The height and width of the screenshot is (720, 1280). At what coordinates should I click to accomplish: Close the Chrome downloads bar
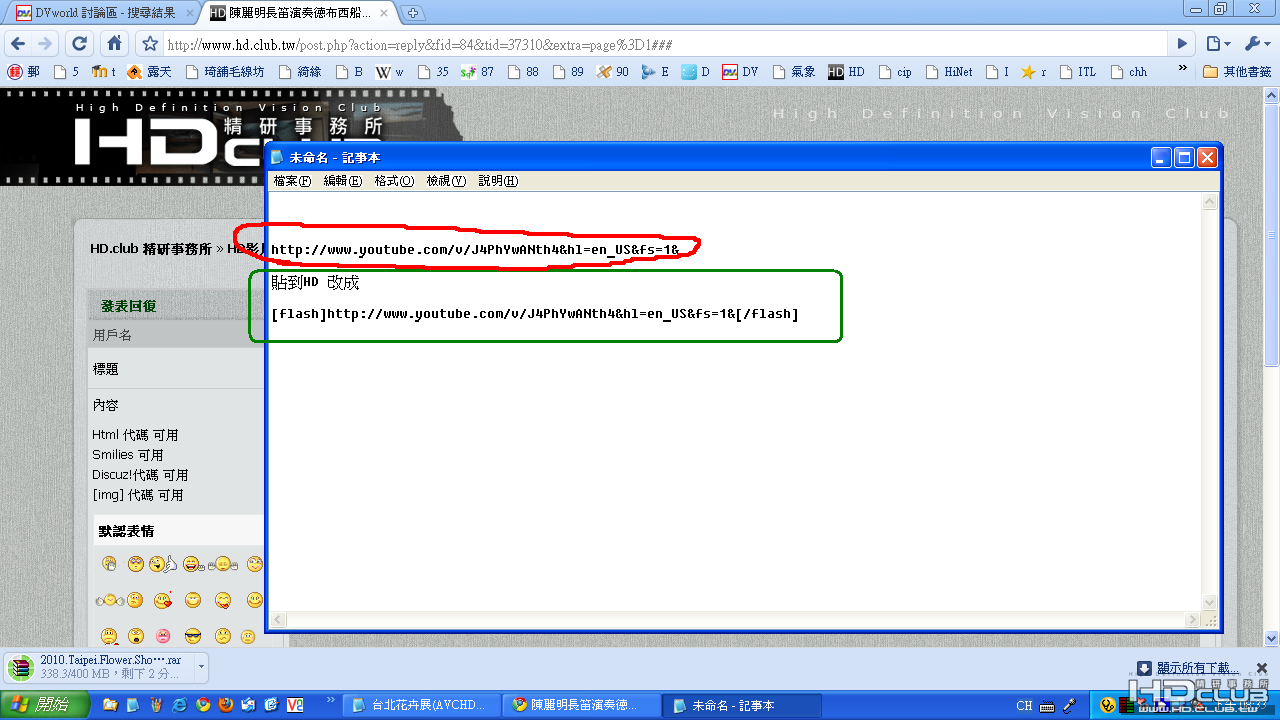[x=1263, y=668]
